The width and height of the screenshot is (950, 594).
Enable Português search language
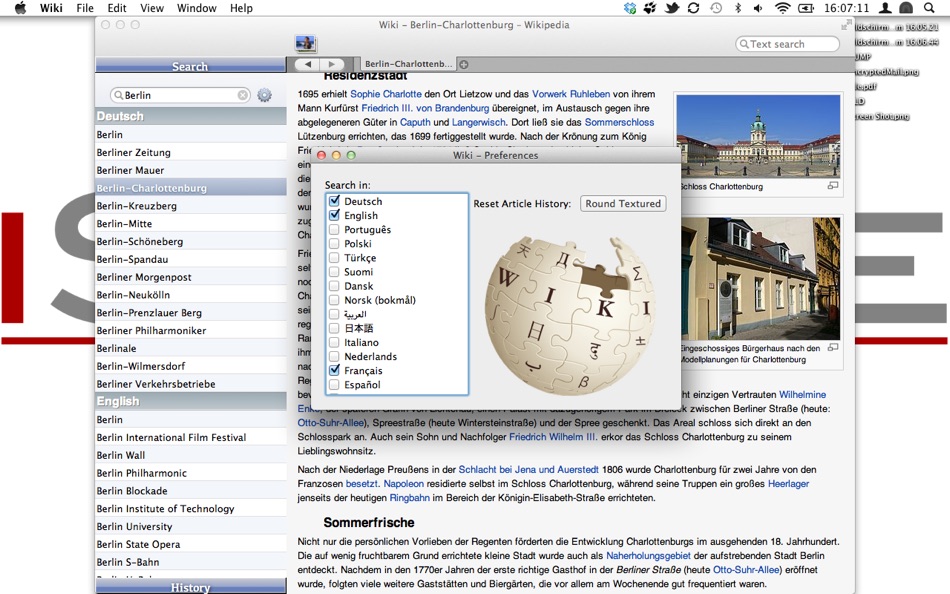(x=334, y=230)
